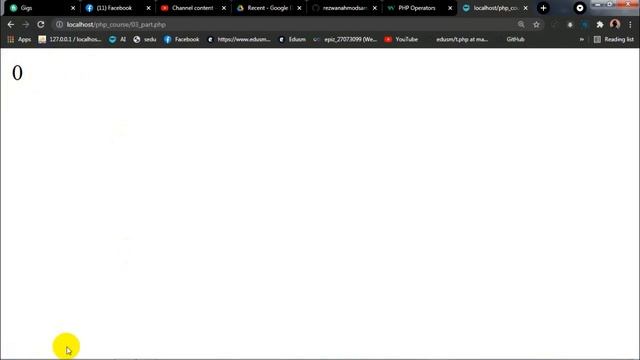Open the Reading list

[614, 40]
